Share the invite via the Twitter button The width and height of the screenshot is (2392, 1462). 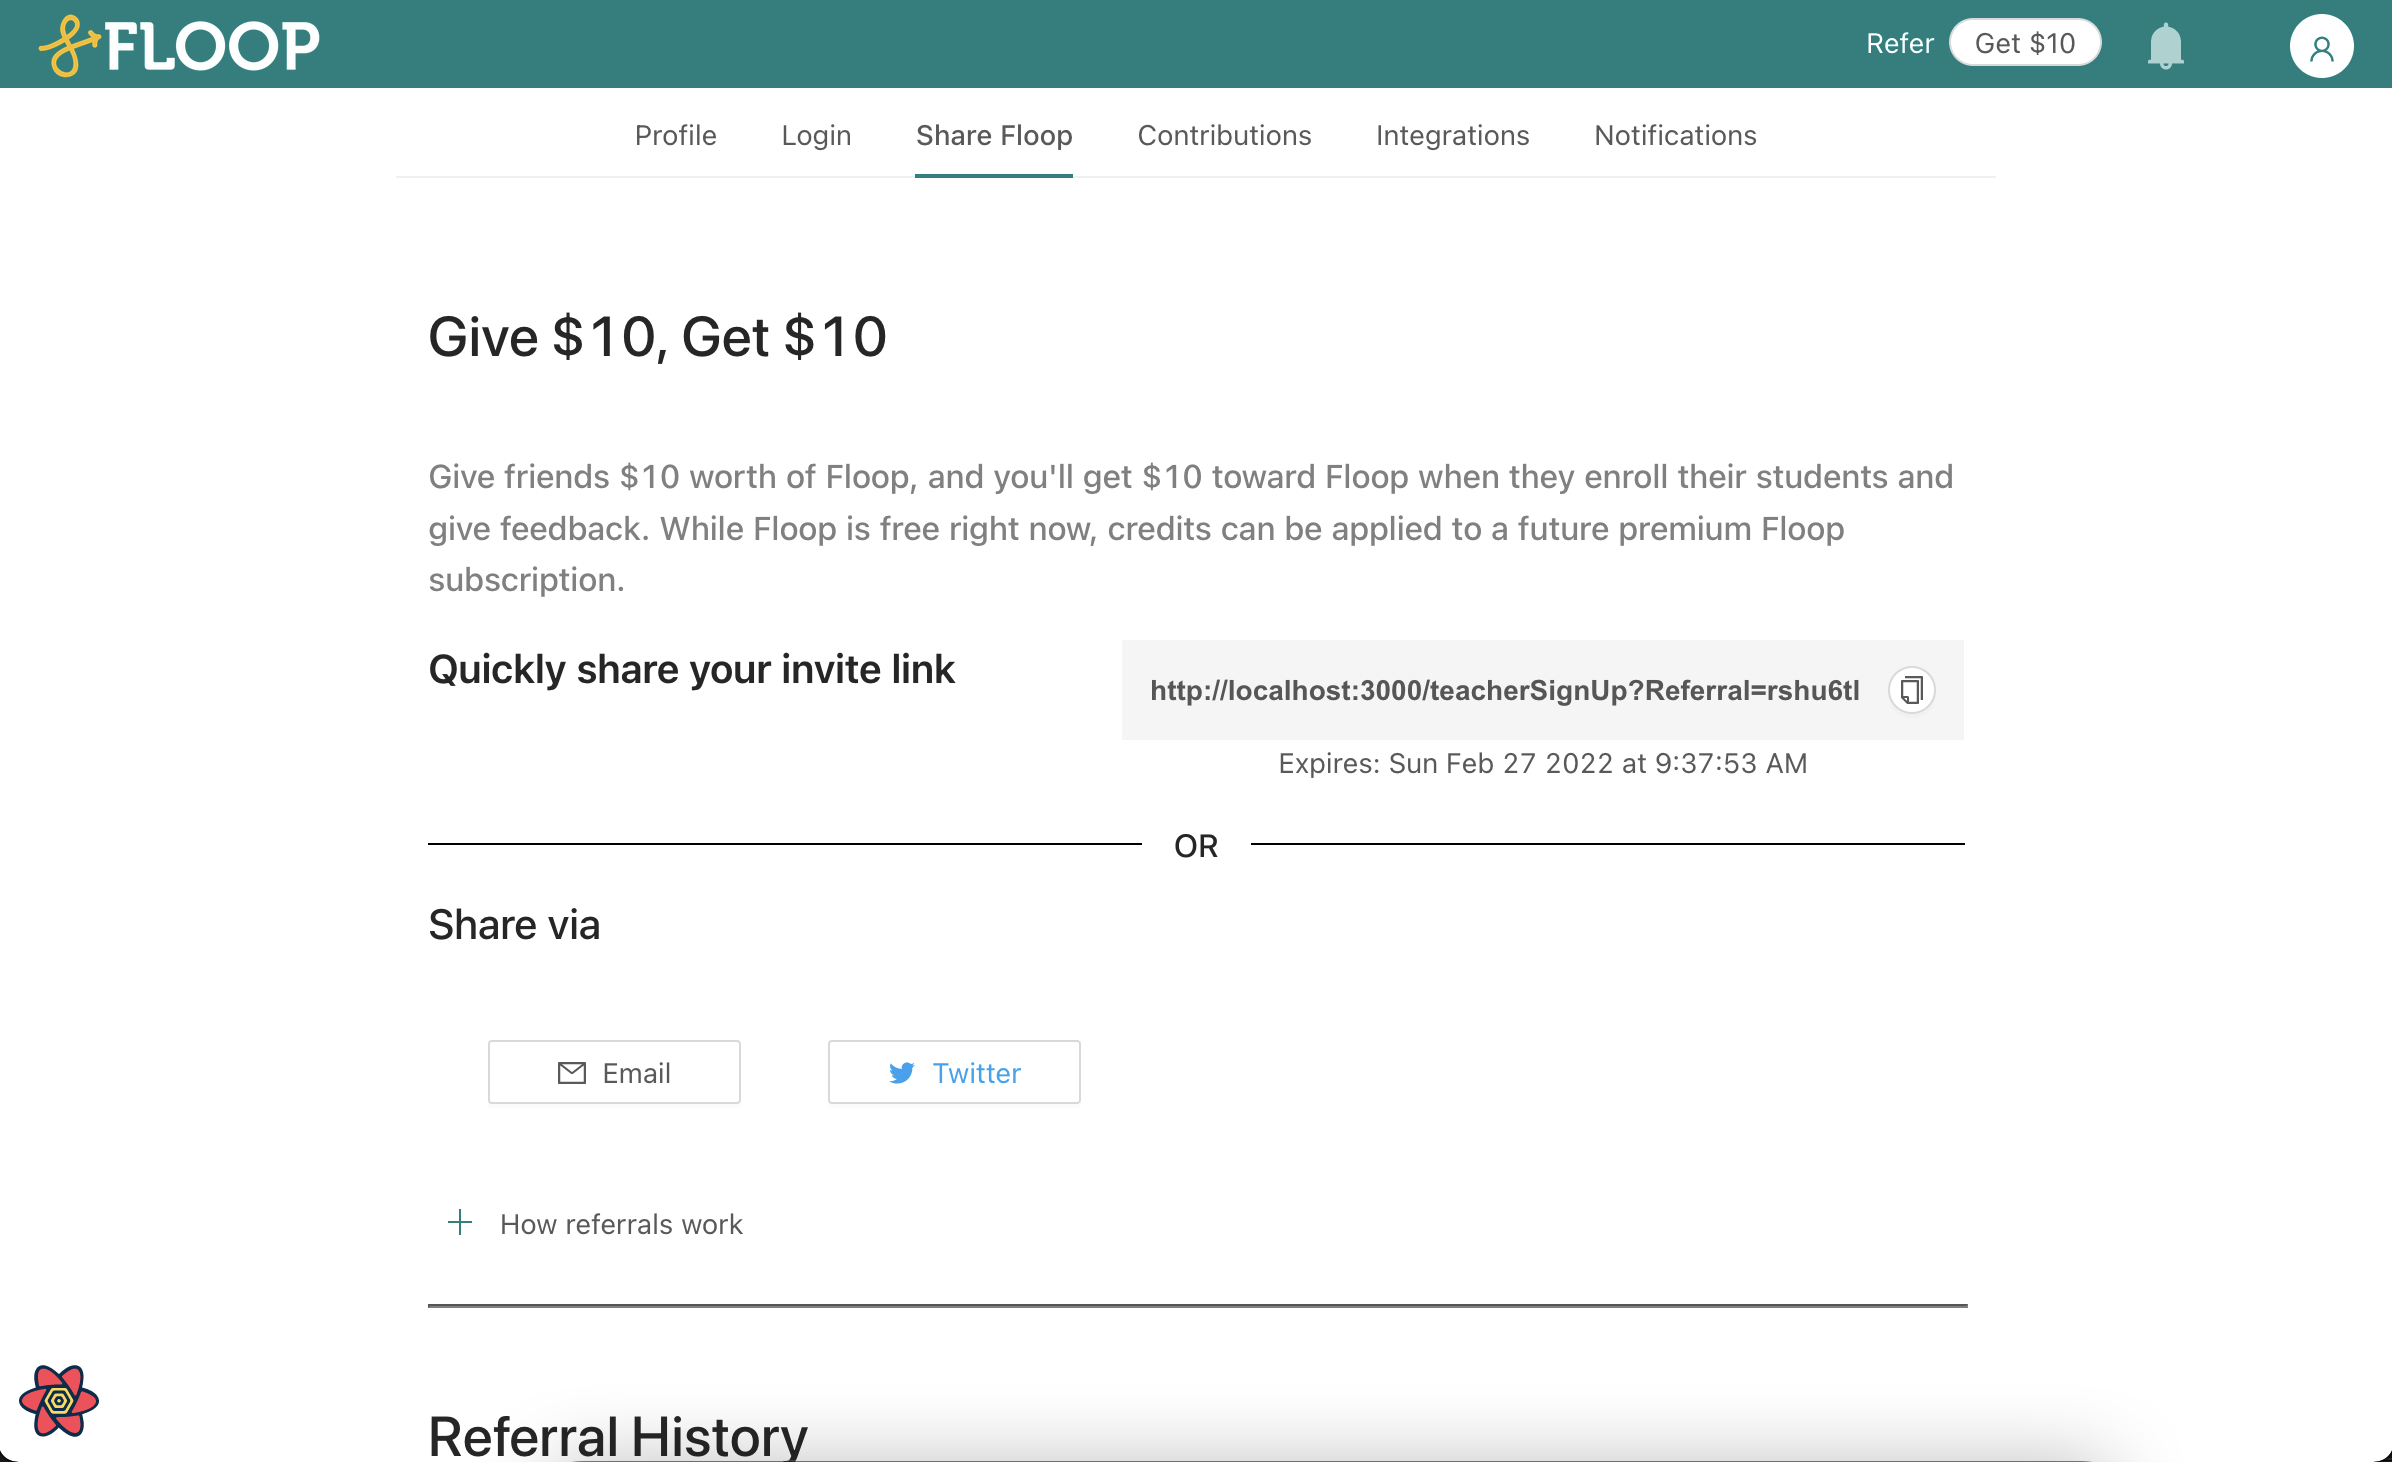point(954,1072)
